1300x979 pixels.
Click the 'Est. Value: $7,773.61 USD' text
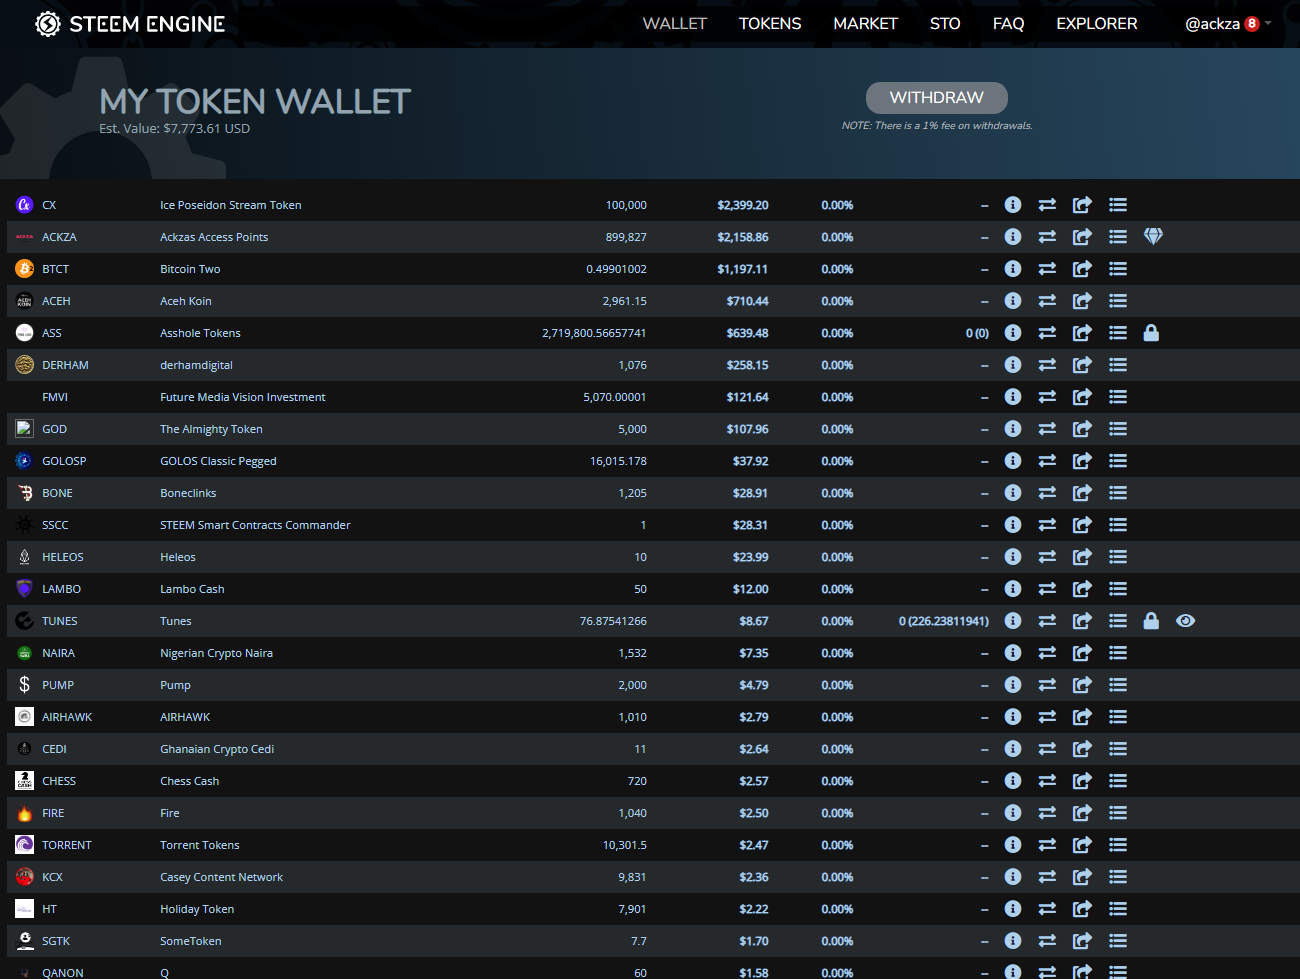(x=175, y=129)
